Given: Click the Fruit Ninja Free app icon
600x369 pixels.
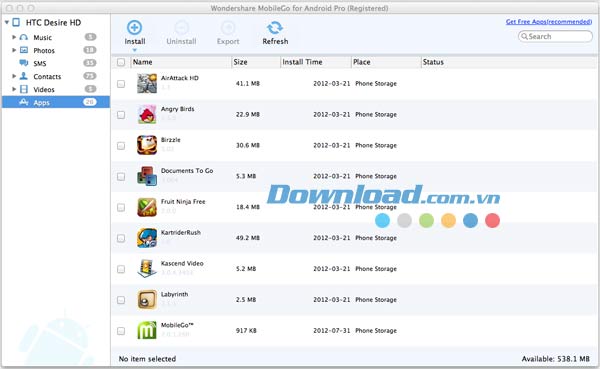Looking at the screenshot, I should pos(147,207).
